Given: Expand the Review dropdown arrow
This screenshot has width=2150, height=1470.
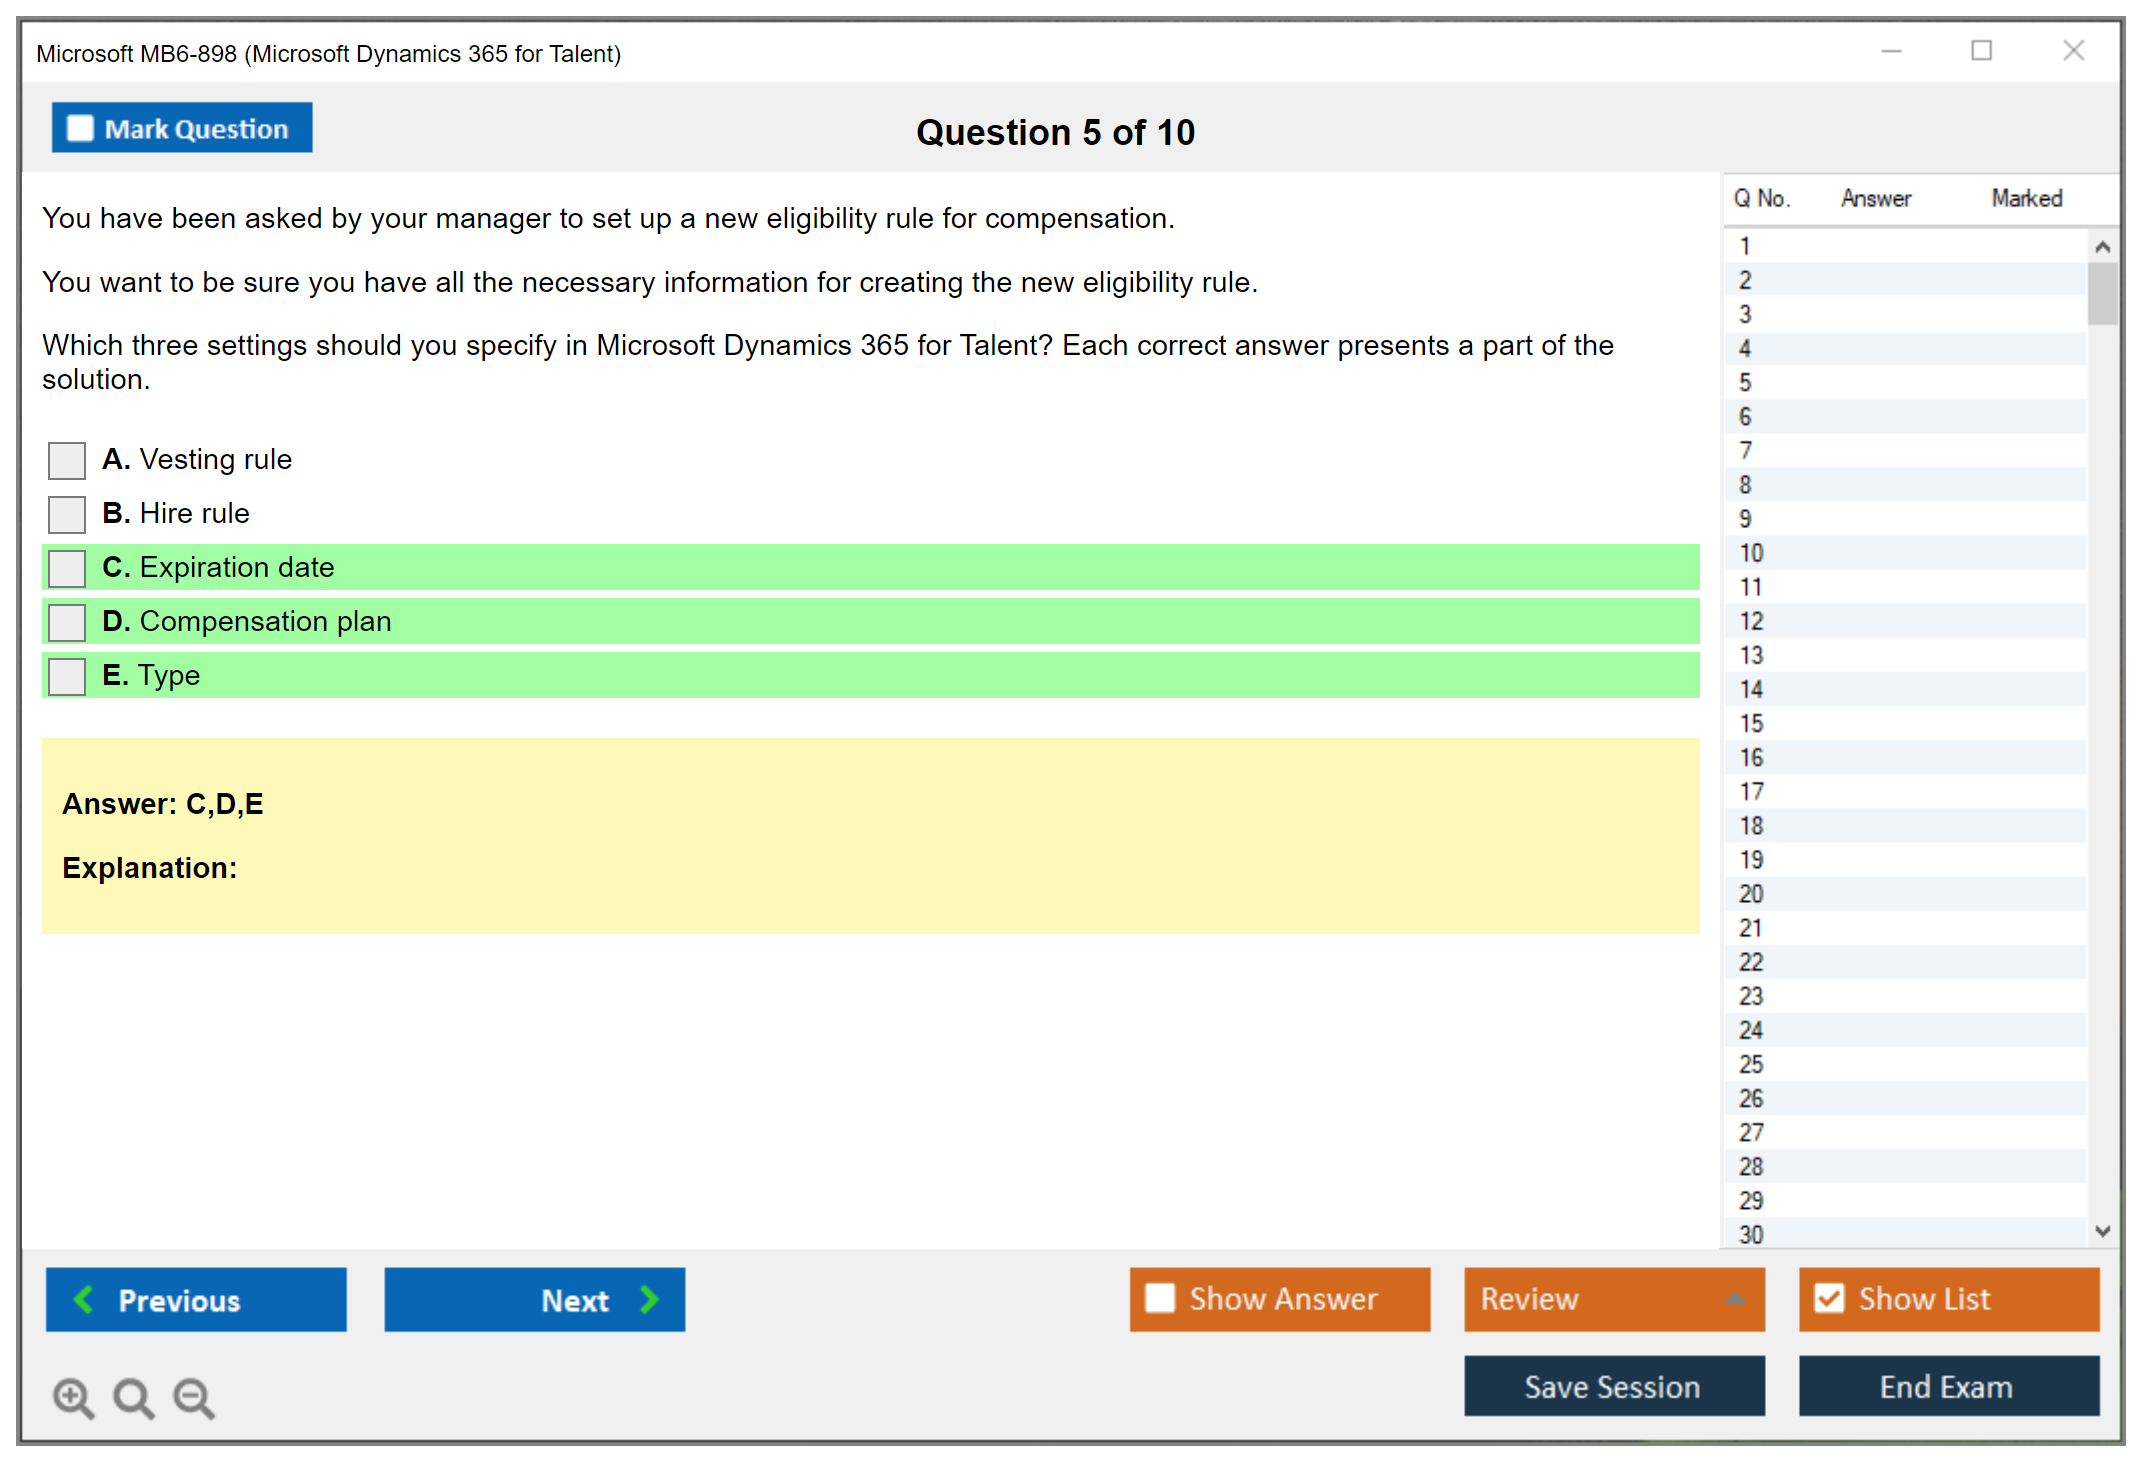Looking at the screenshot, I should pyautogui.click(x=1735, y=1299).
